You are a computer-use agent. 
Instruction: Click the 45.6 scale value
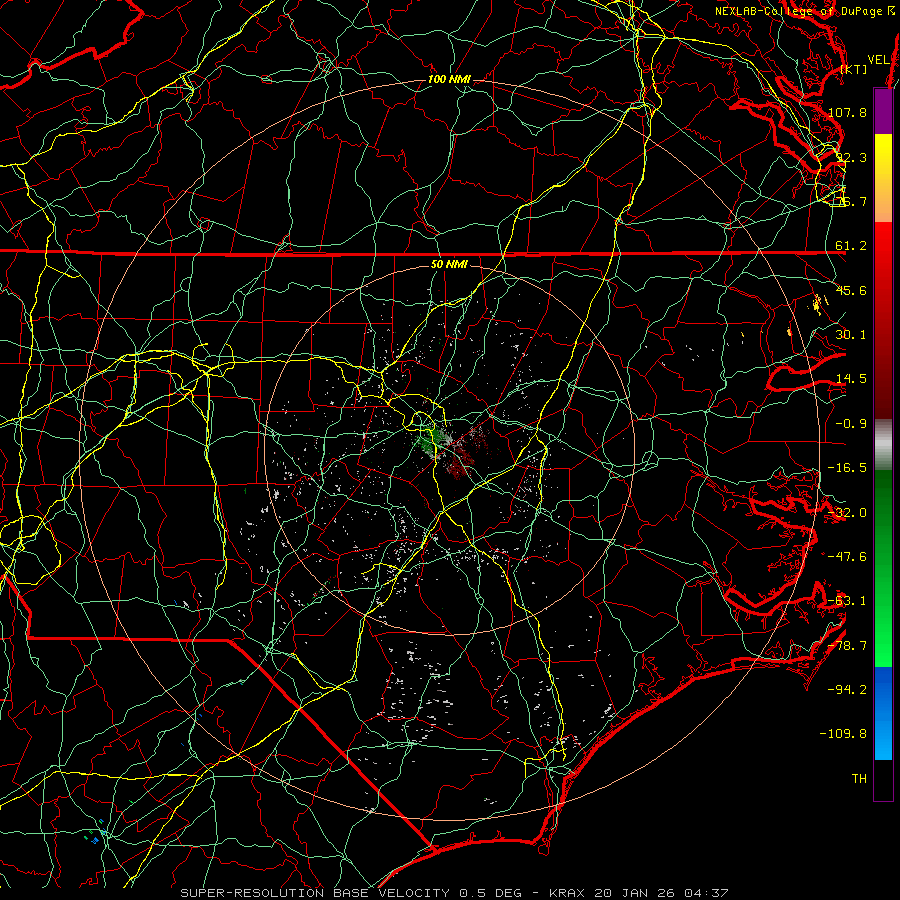[851, 290]
